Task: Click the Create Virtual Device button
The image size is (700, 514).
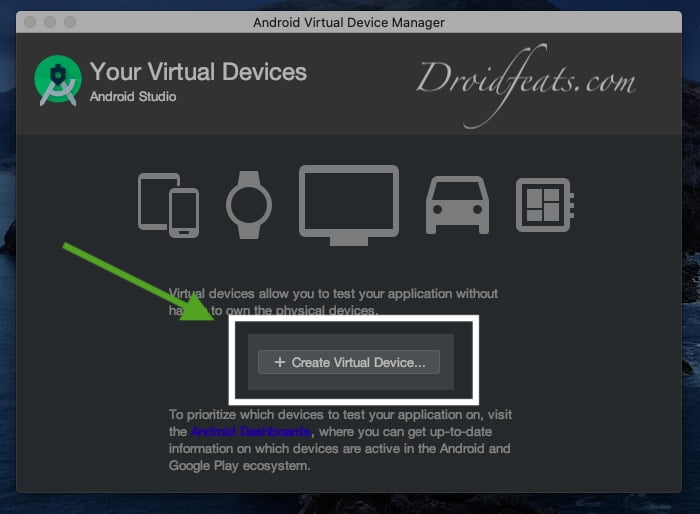Action: [x=349, y=362]
